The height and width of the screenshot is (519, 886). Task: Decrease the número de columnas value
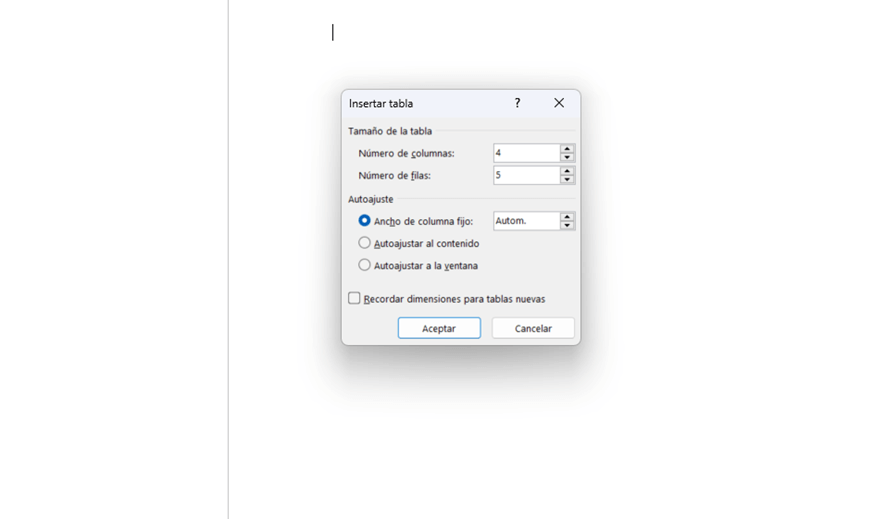(x=567, y=158)
